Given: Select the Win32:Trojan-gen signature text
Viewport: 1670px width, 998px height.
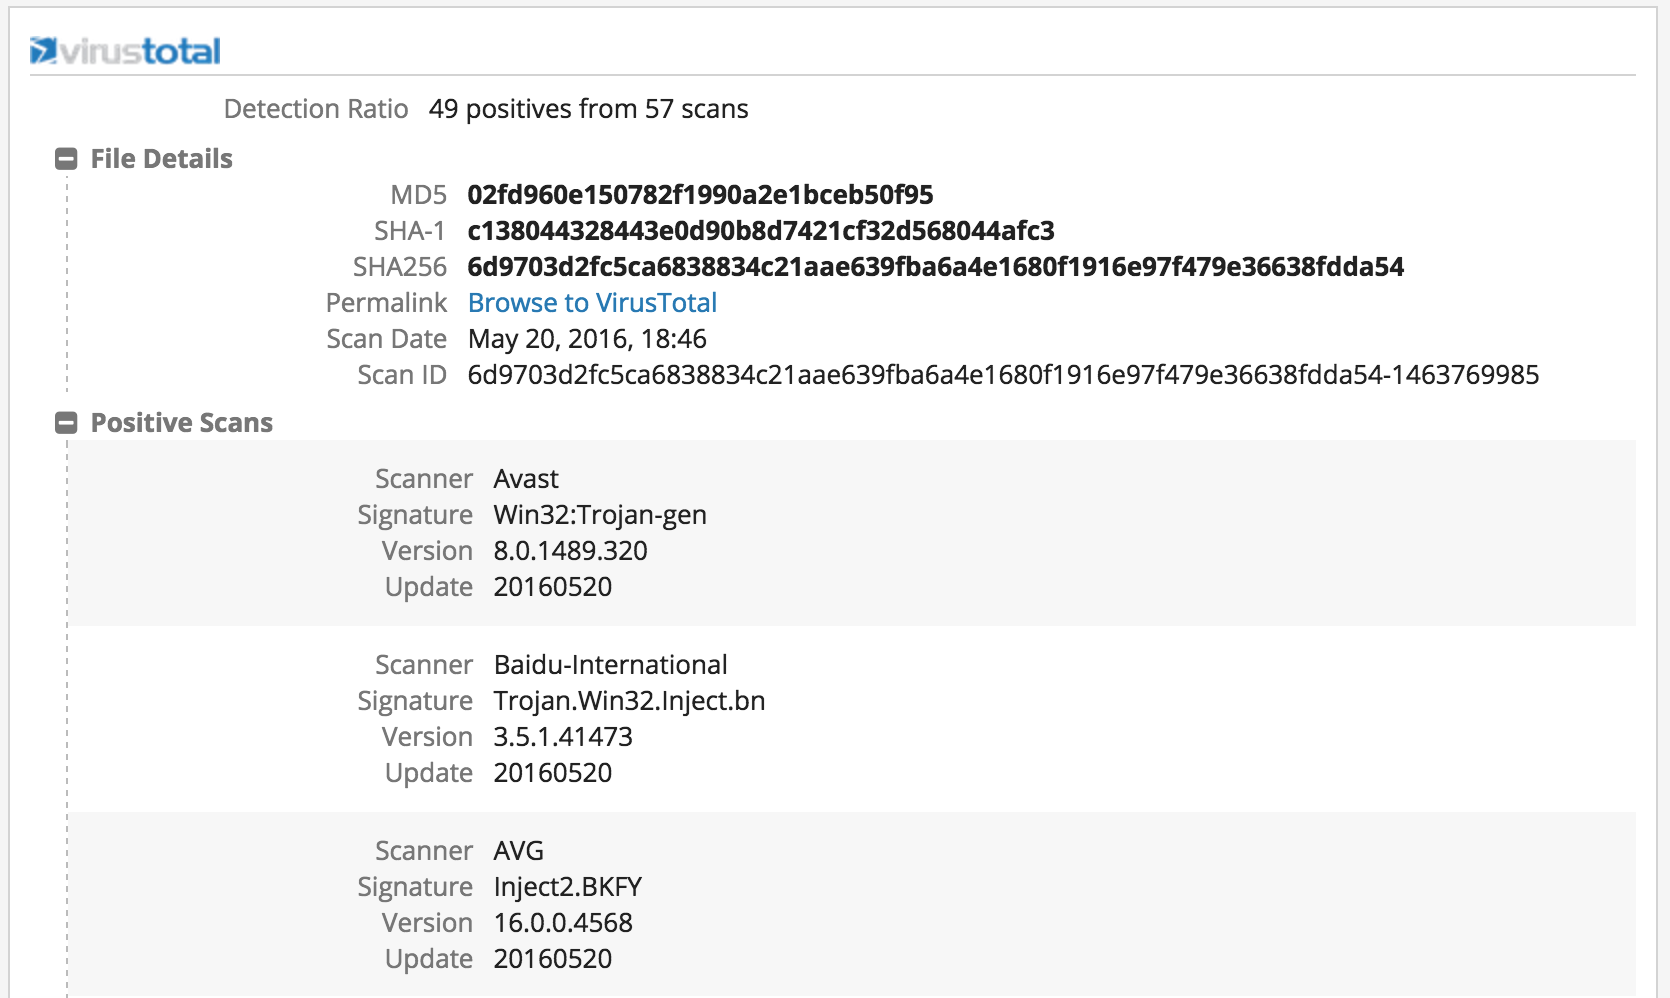Looking at the screenshot, I should tap(600, 515).
